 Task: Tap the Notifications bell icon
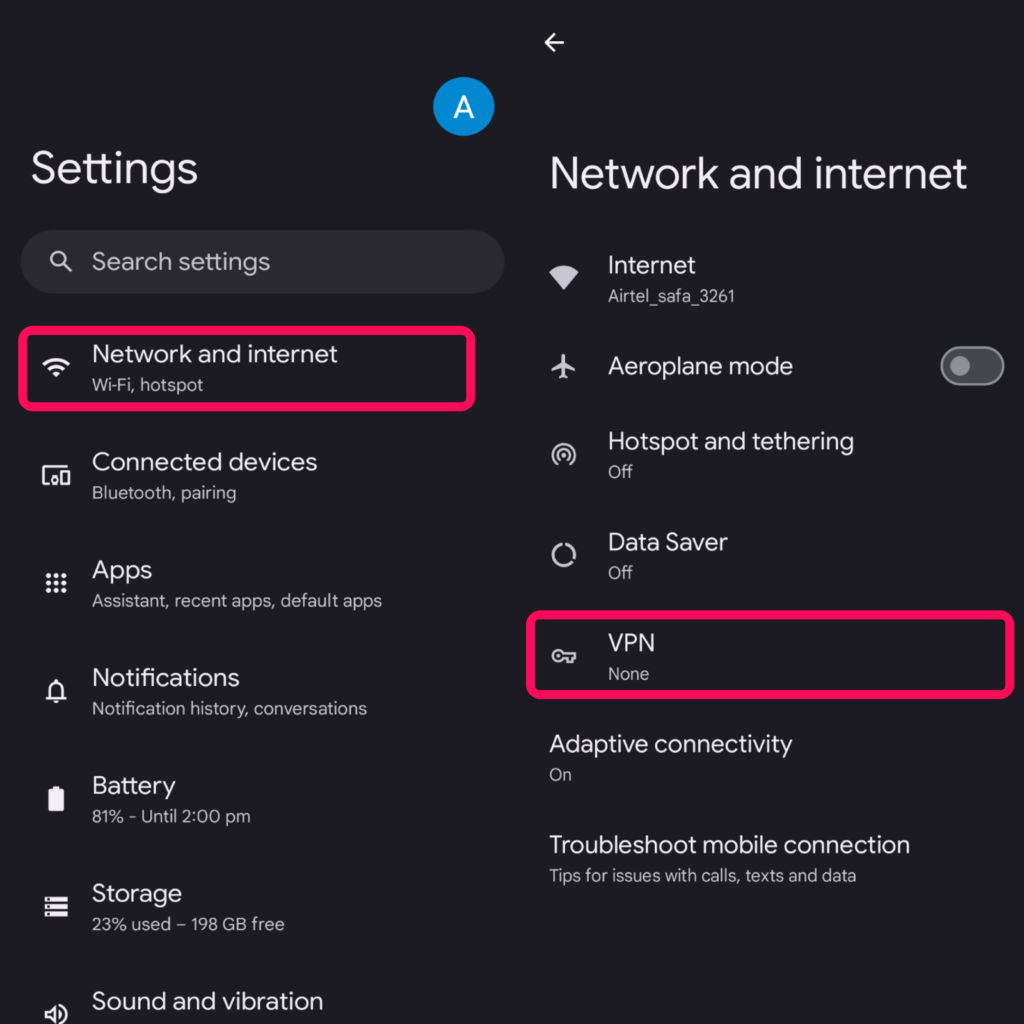coord(55,691)
